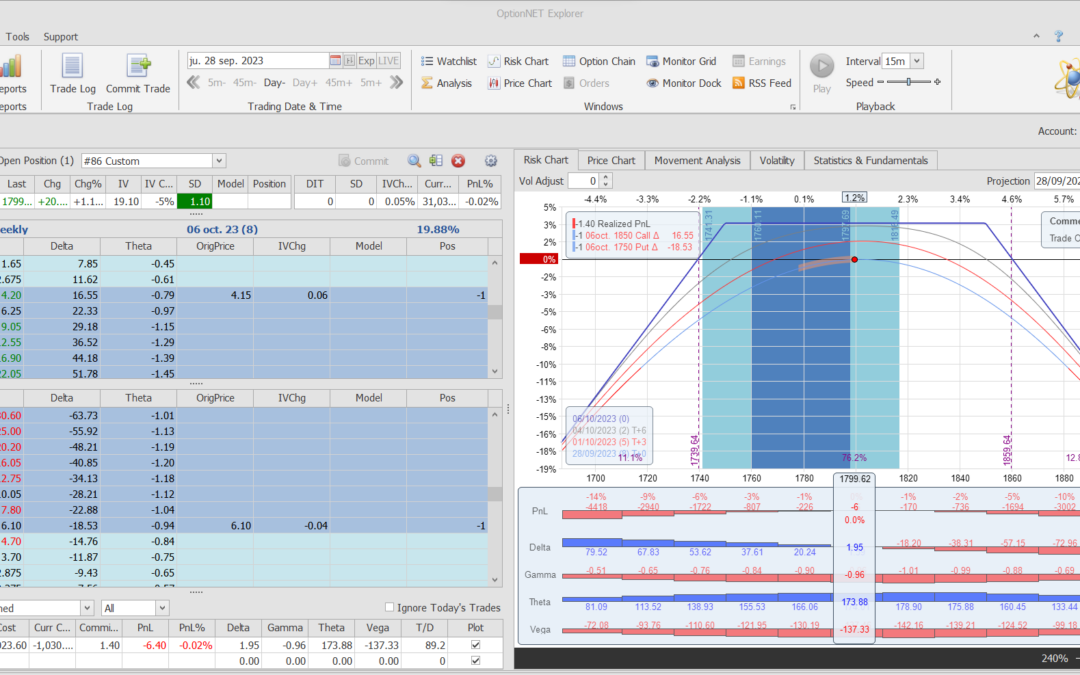Open the Option Chain window
Screen dimensions: 1080x675
(x=599, y=61)
